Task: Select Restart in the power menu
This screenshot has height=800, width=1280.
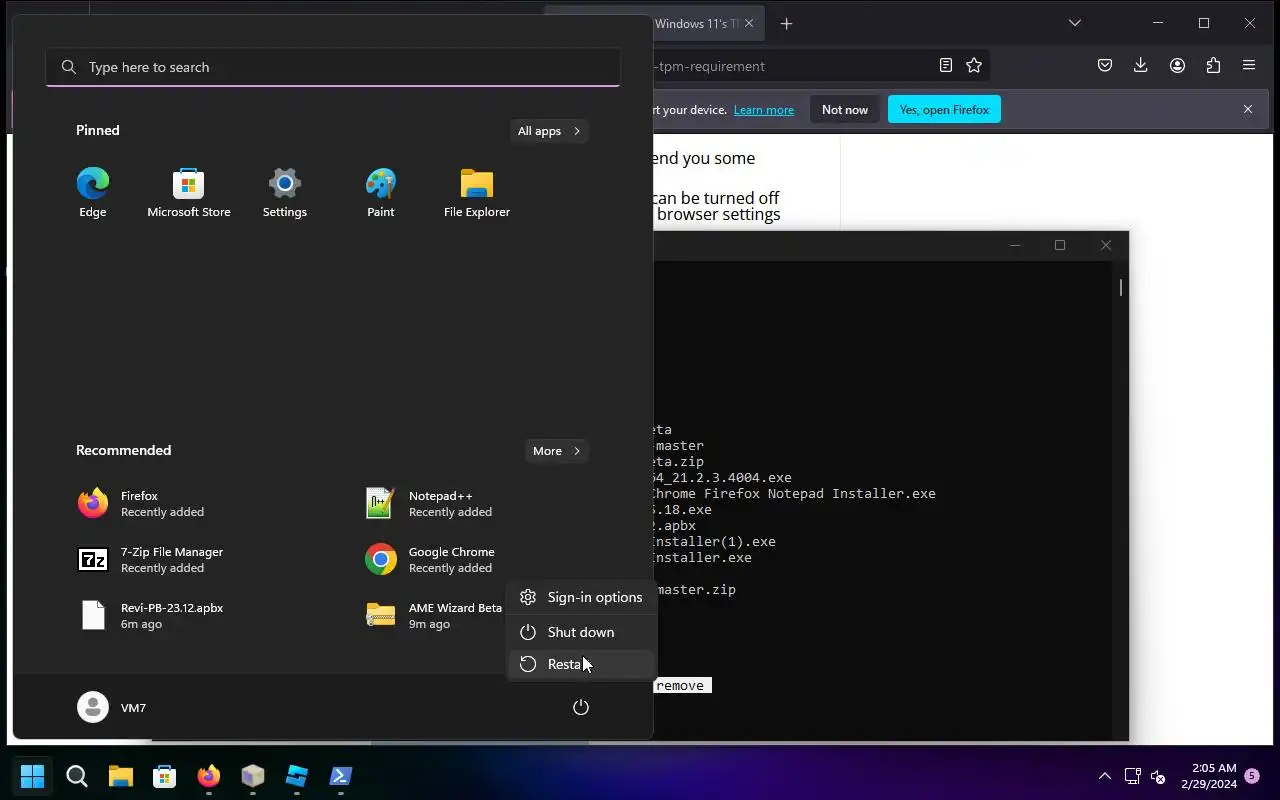Action: point(581,664)
